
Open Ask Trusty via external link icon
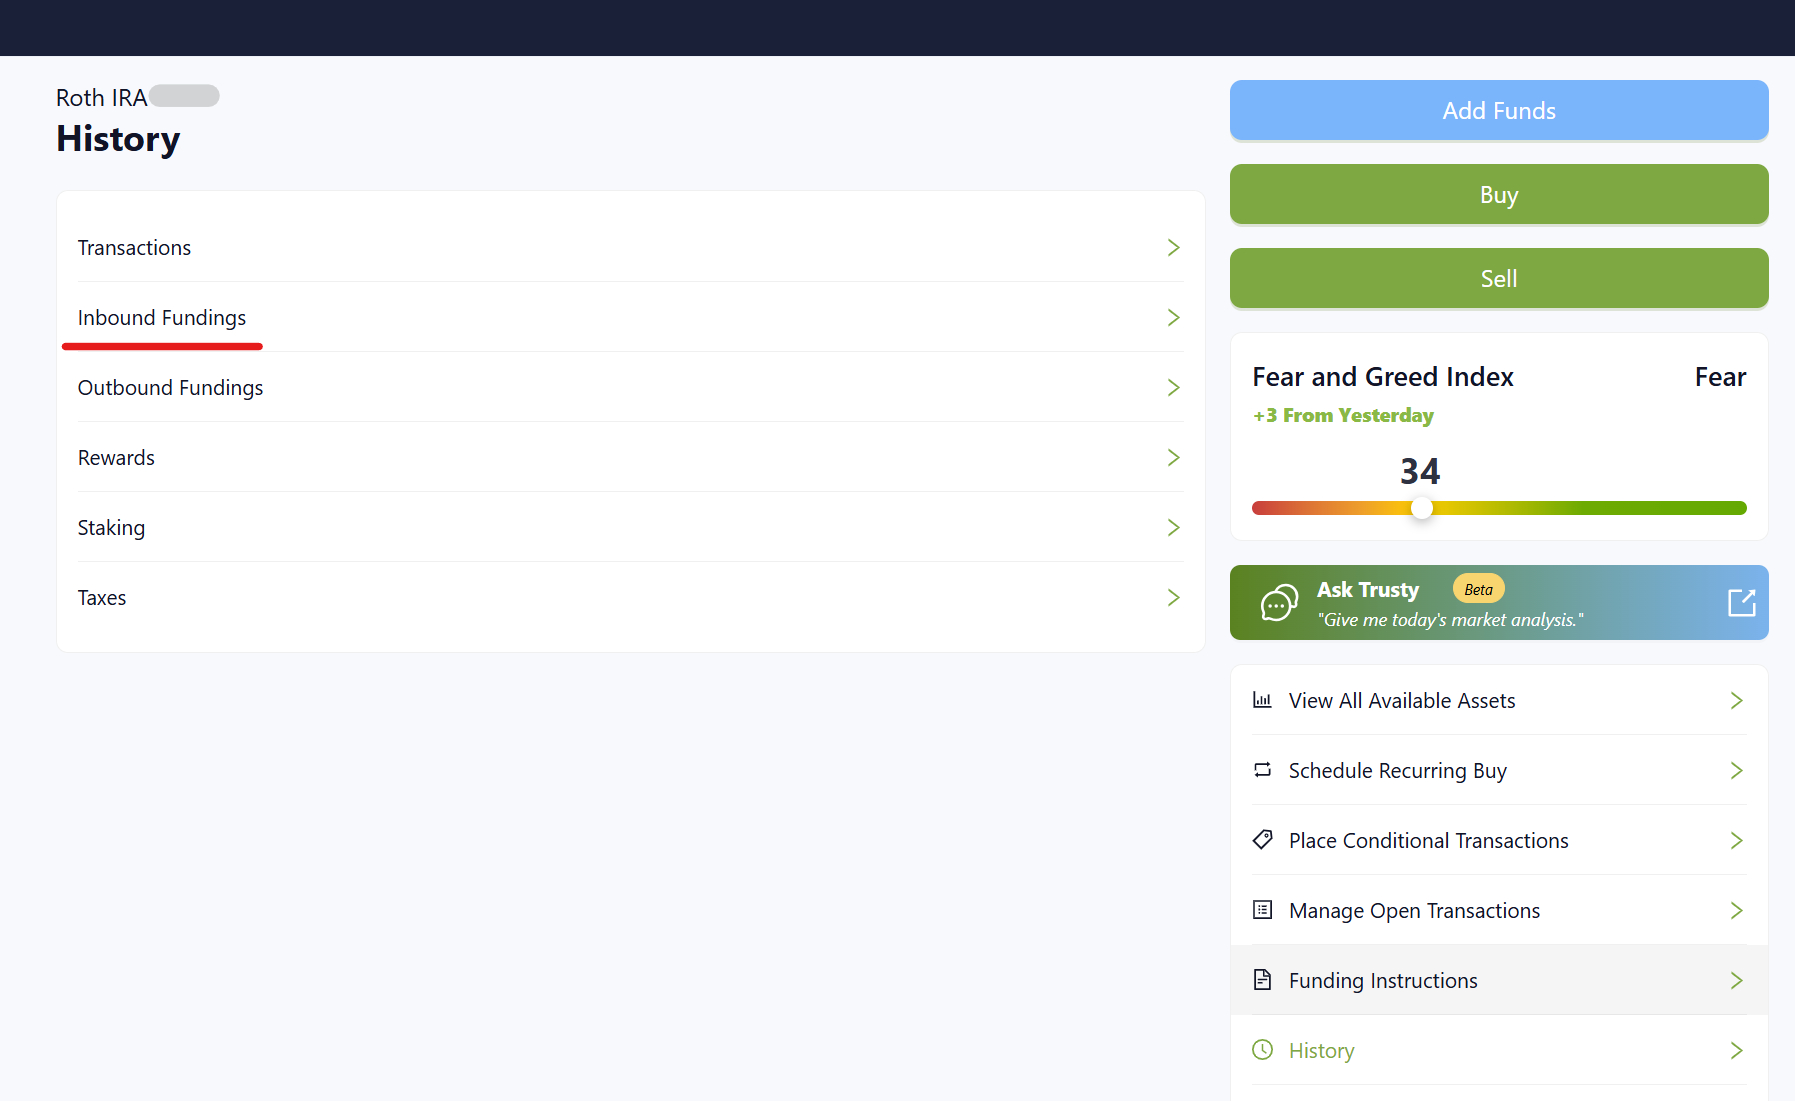point(1741,602)
